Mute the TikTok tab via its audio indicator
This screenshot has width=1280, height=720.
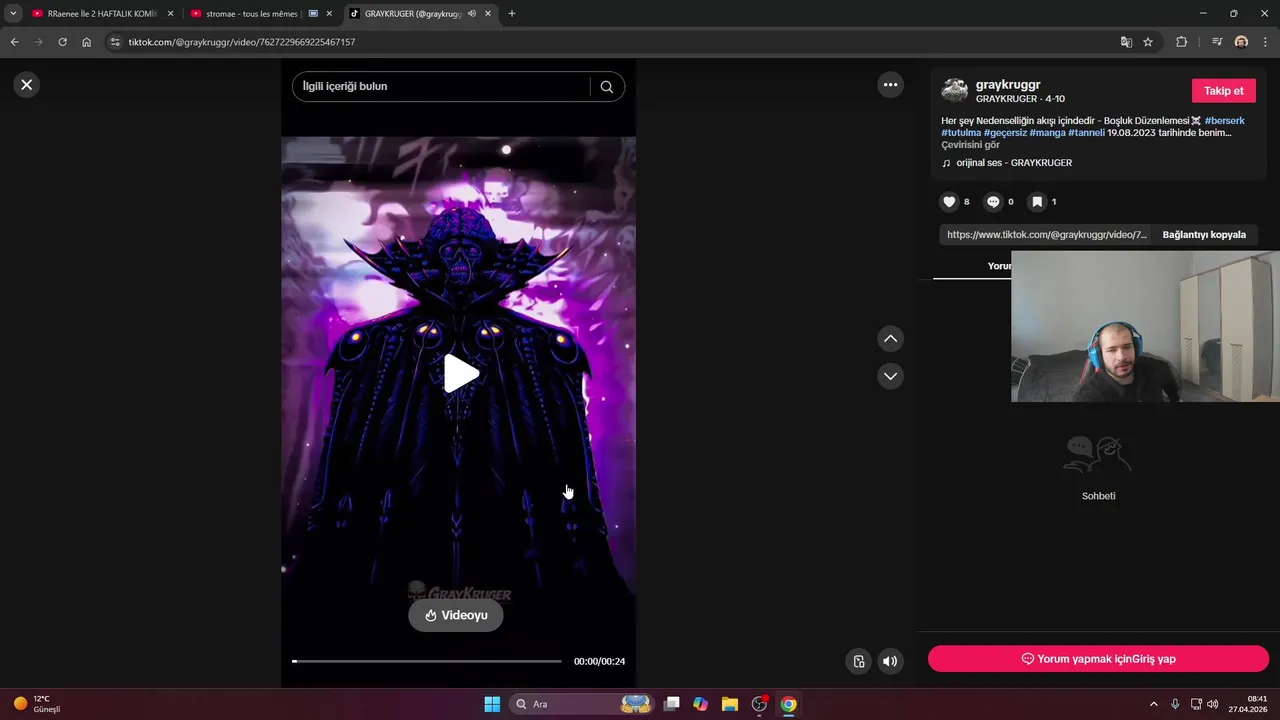pos(472,14)
